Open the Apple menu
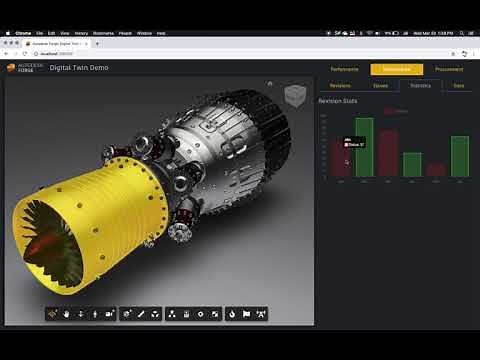 tap(8, 33)
